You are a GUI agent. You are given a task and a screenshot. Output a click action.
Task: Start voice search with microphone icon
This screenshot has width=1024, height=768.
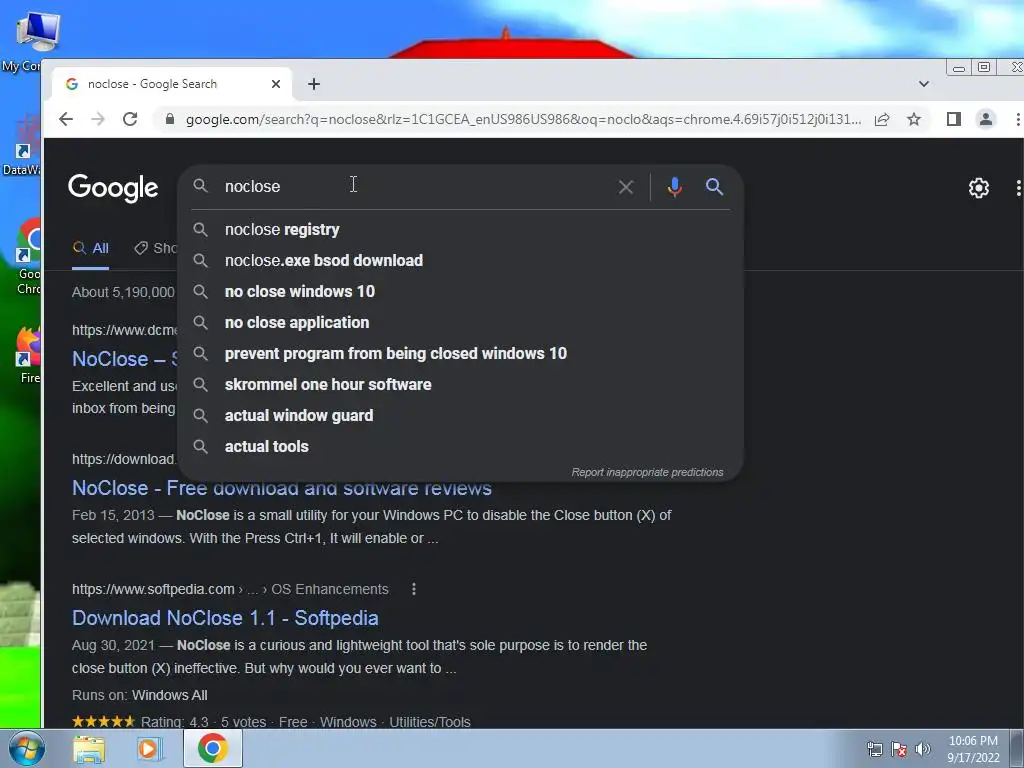coord(675,187)
